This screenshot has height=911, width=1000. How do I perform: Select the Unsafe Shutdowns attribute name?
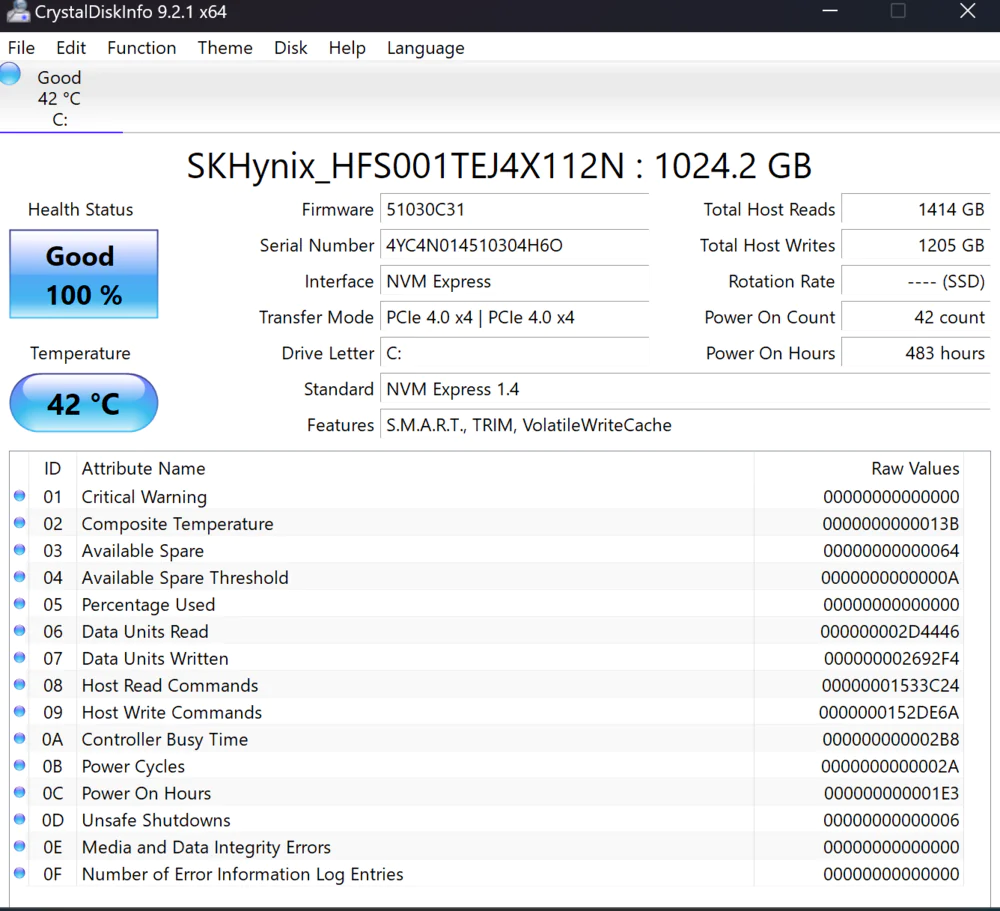click(156, 820)
